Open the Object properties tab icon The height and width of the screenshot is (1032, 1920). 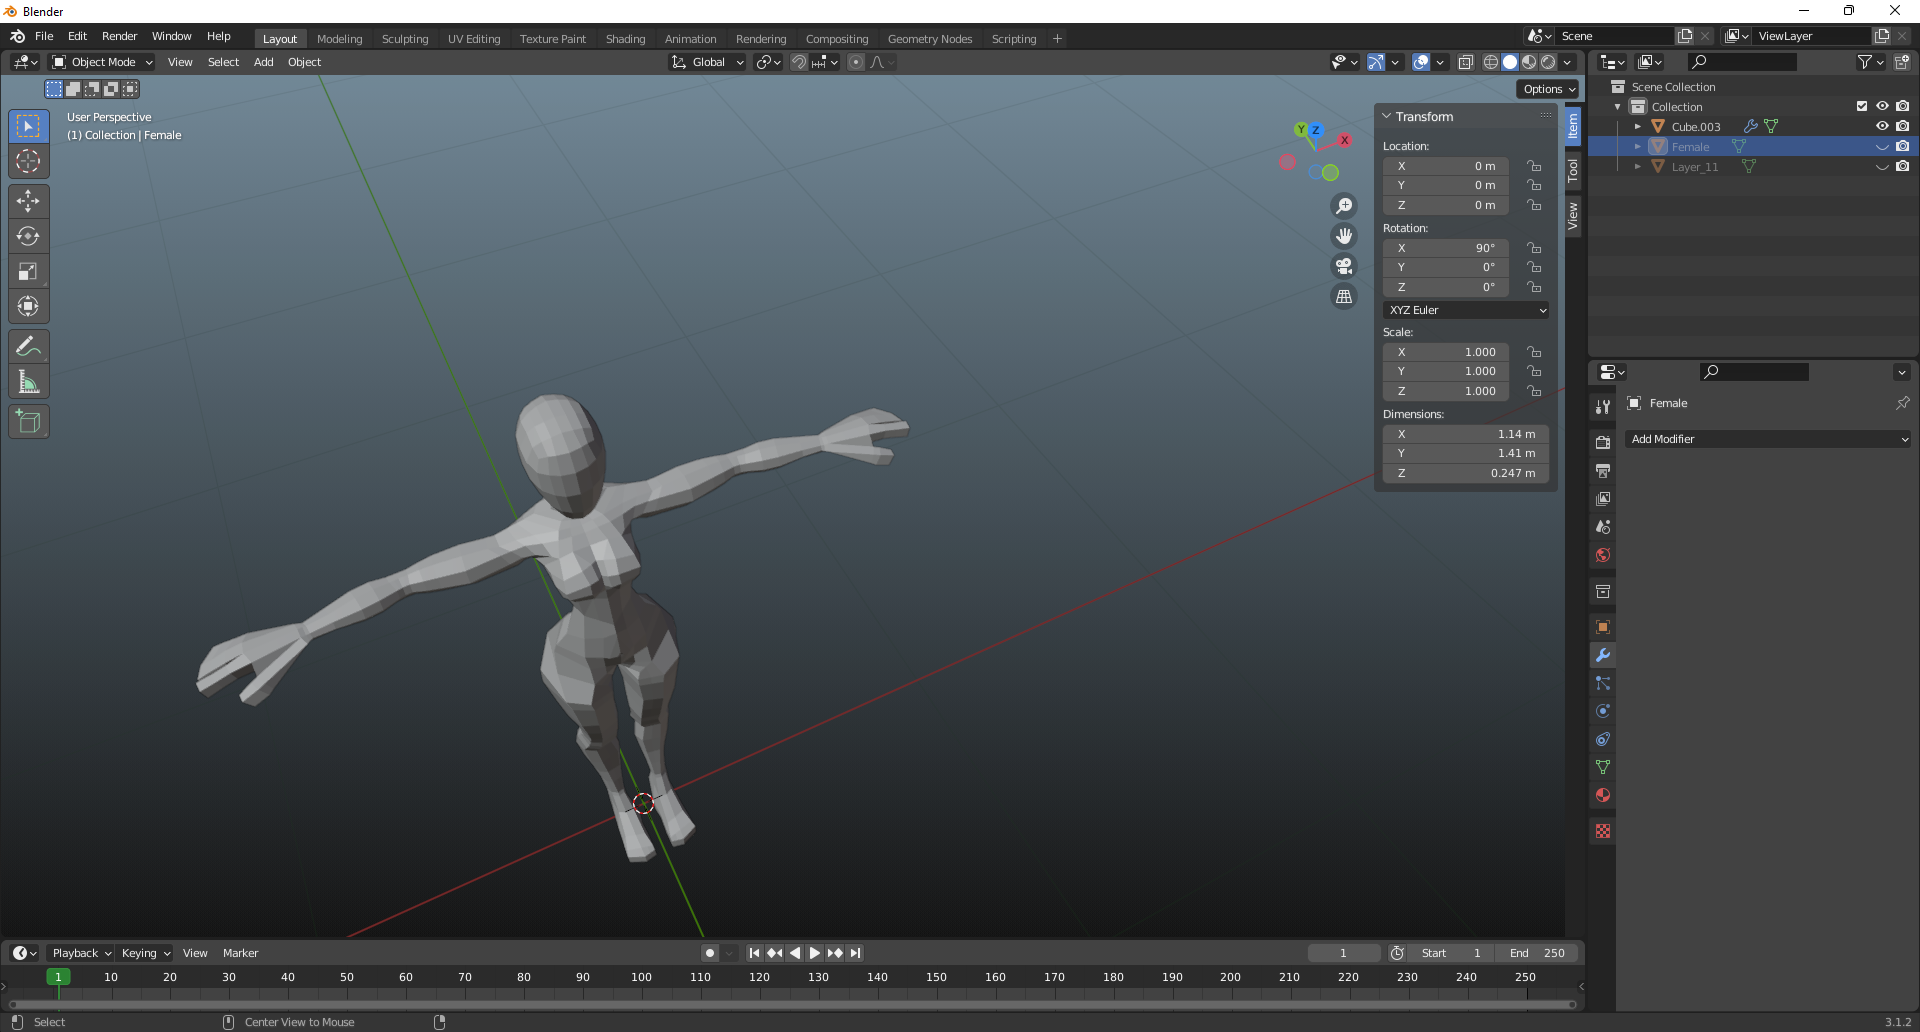pos(1603,627)
